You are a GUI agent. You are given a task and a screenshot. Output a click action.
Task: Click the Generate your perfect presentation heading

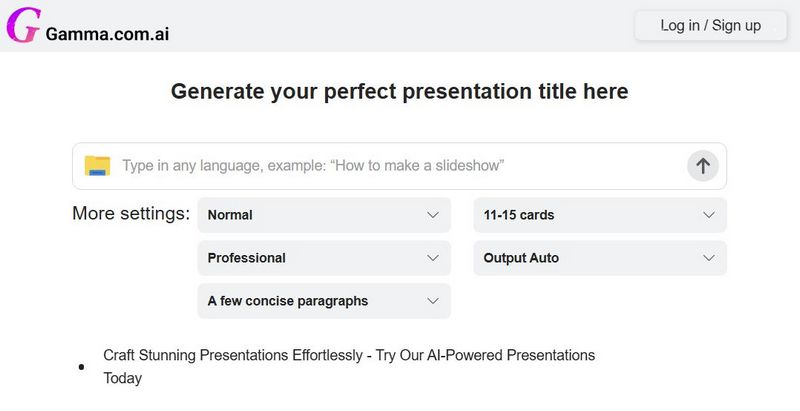[399, 92]
